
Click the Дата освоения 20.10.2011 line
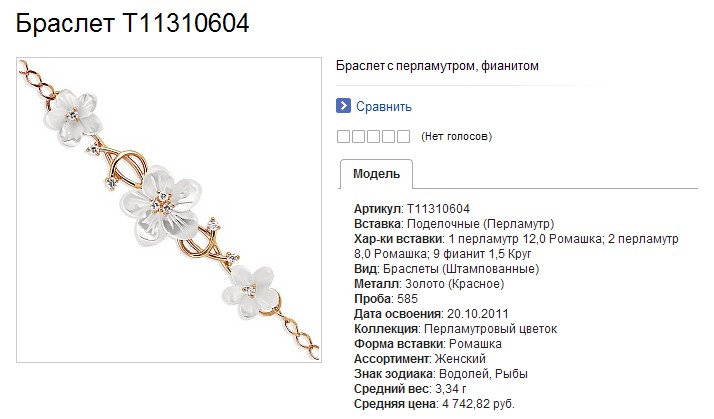click(431, 314)
